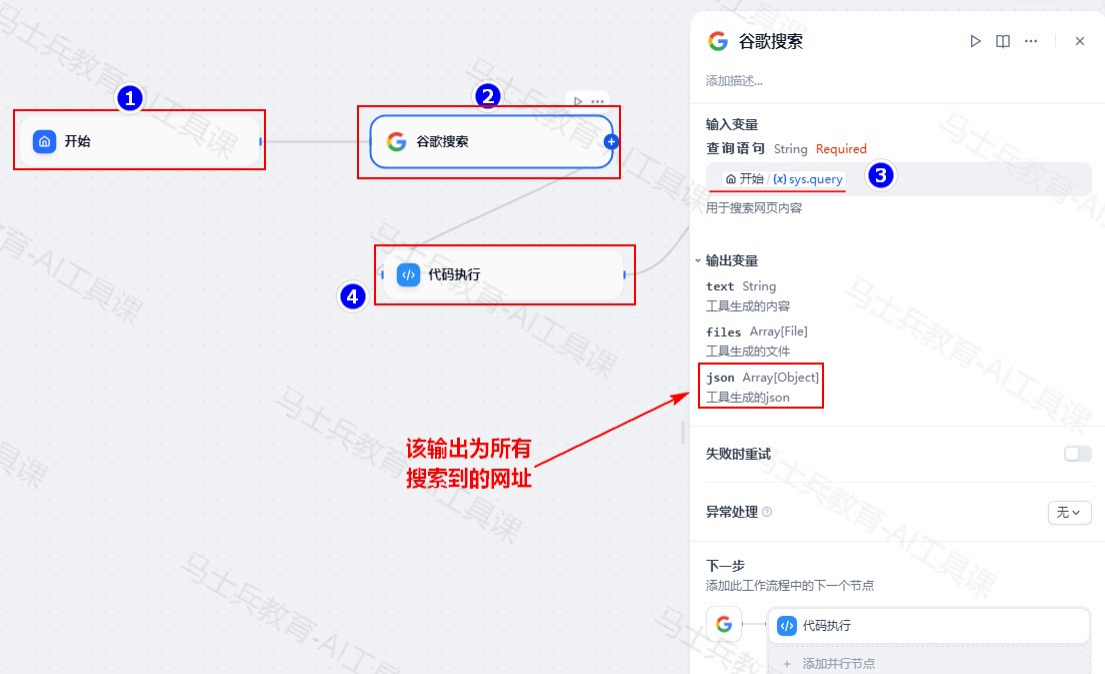Click the small run icon above 谷歌搜索 node
The width and height of the screenshot is (1105, 674).
pyautogui.click(x=578, y=102)
